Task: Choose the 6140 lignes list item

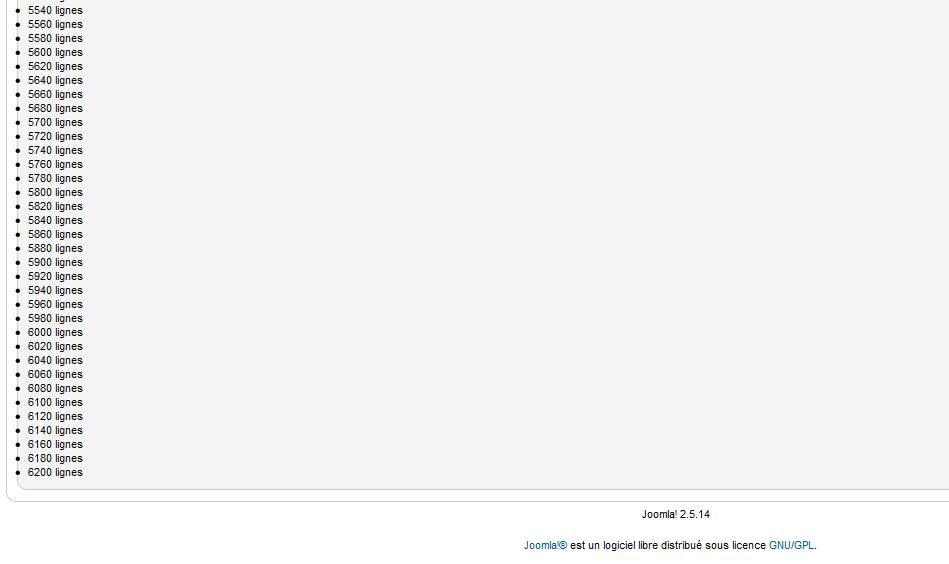Action: [x=55, y=430]
